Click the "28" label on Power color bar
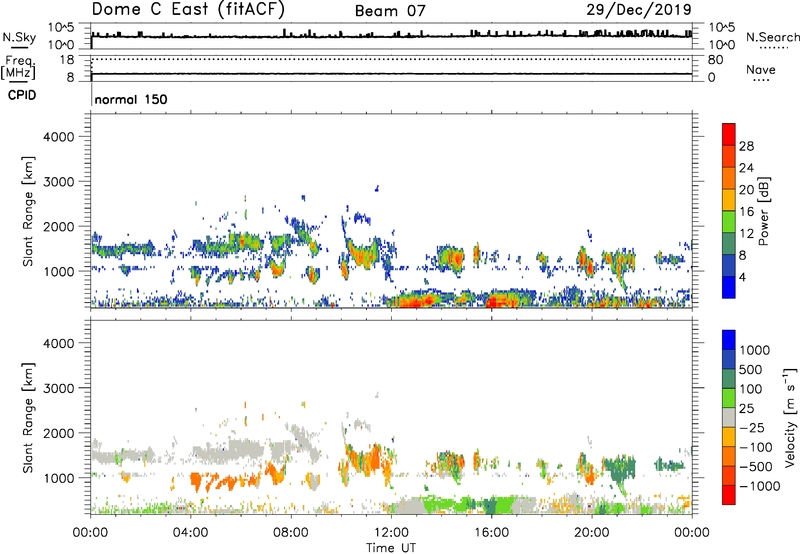 tap(746, 146)
